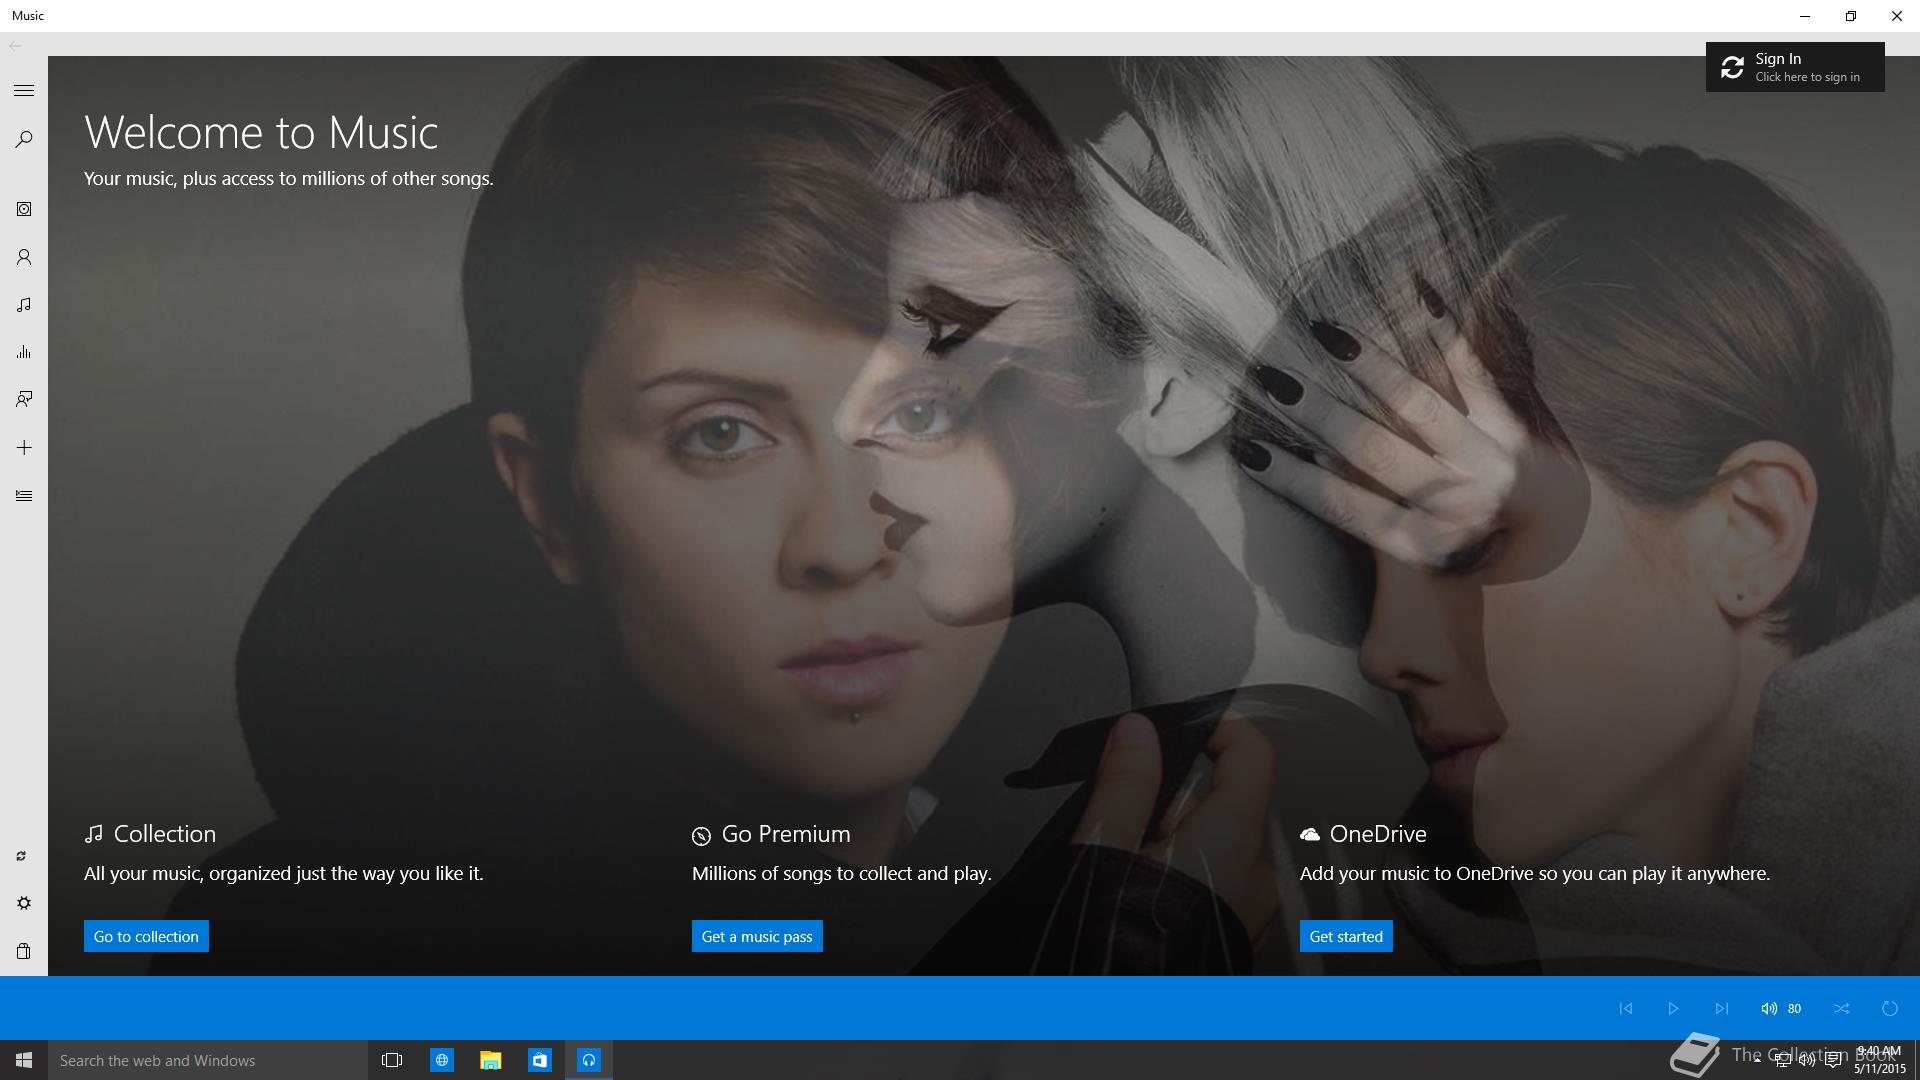The width and height of the screenshot is (1920, 1080).
Task: Toggle shuffle playback
Action: point(1842,1008)
